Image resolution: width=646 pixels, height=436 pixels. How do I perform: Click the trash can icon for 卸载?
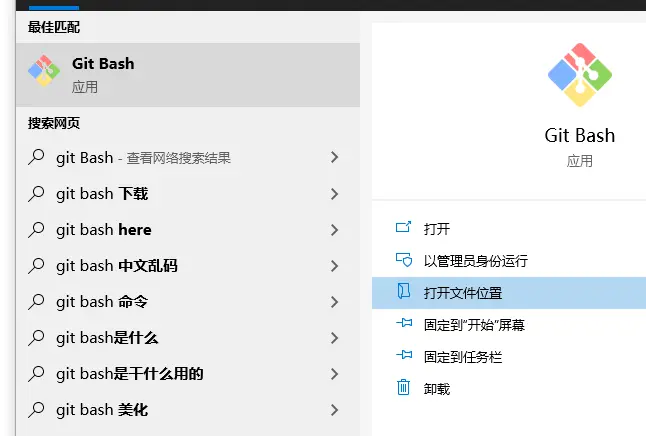(x=403, y=387)
